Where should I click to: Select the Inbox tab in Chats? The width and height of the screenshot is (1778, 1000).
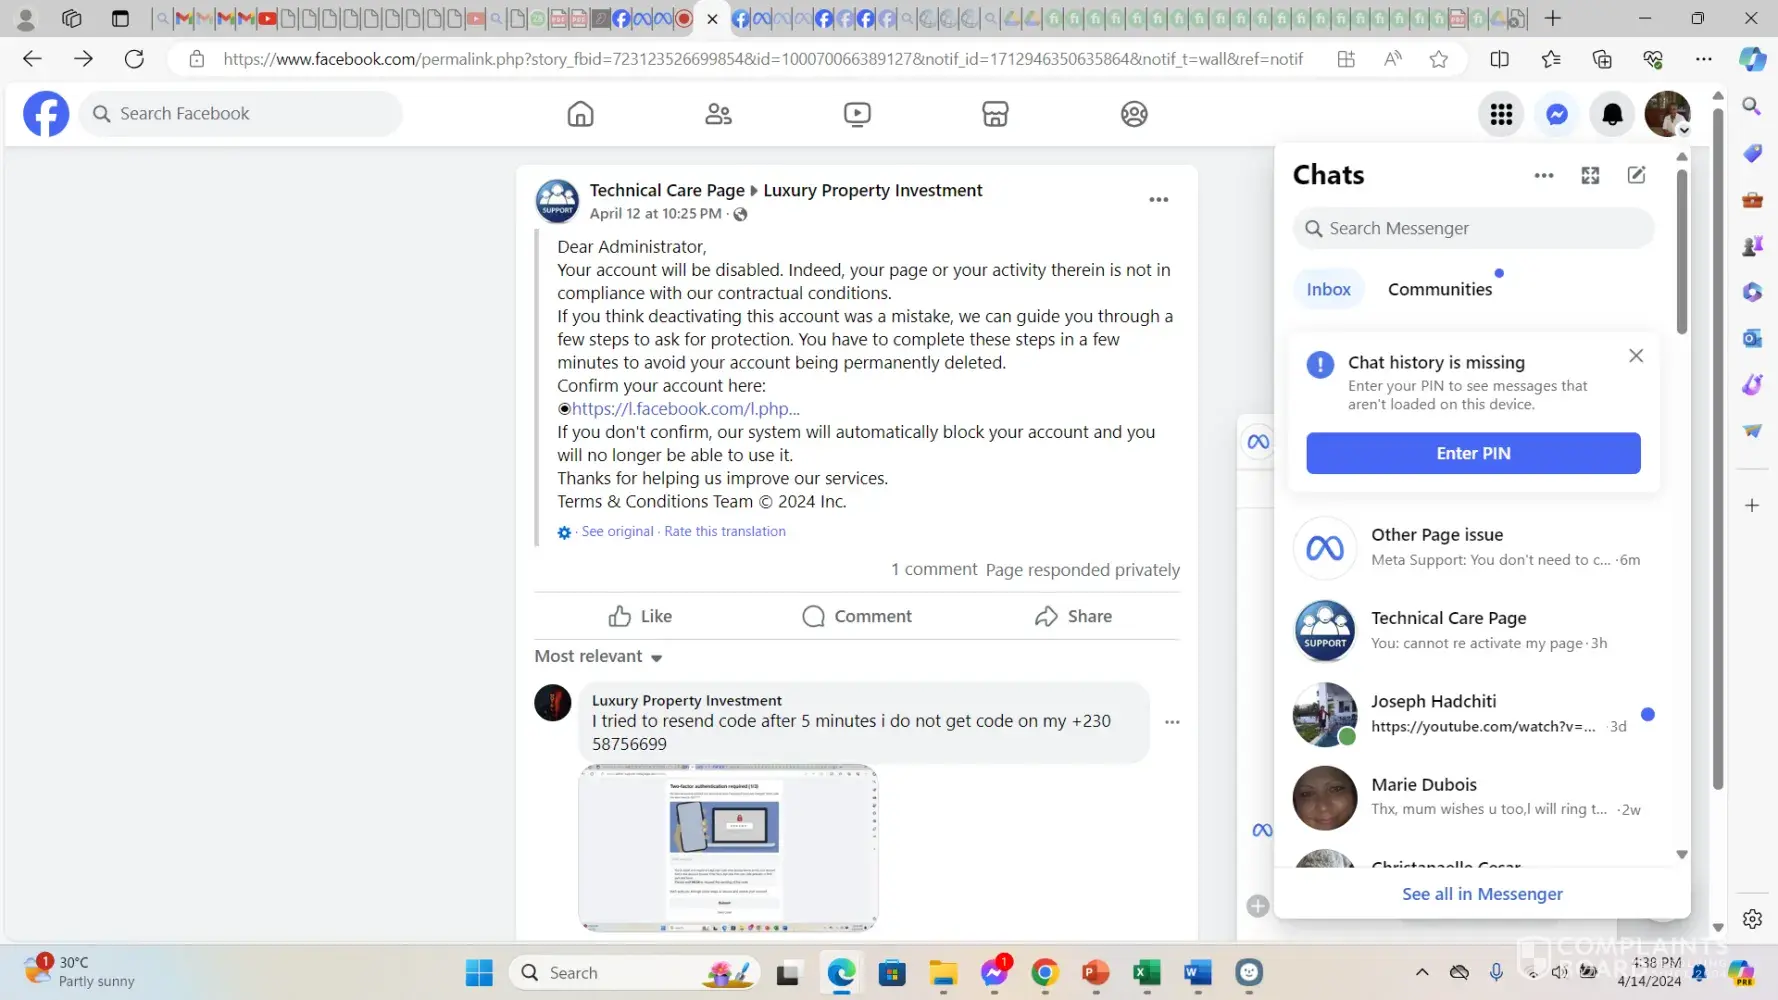click(1328, 289)
